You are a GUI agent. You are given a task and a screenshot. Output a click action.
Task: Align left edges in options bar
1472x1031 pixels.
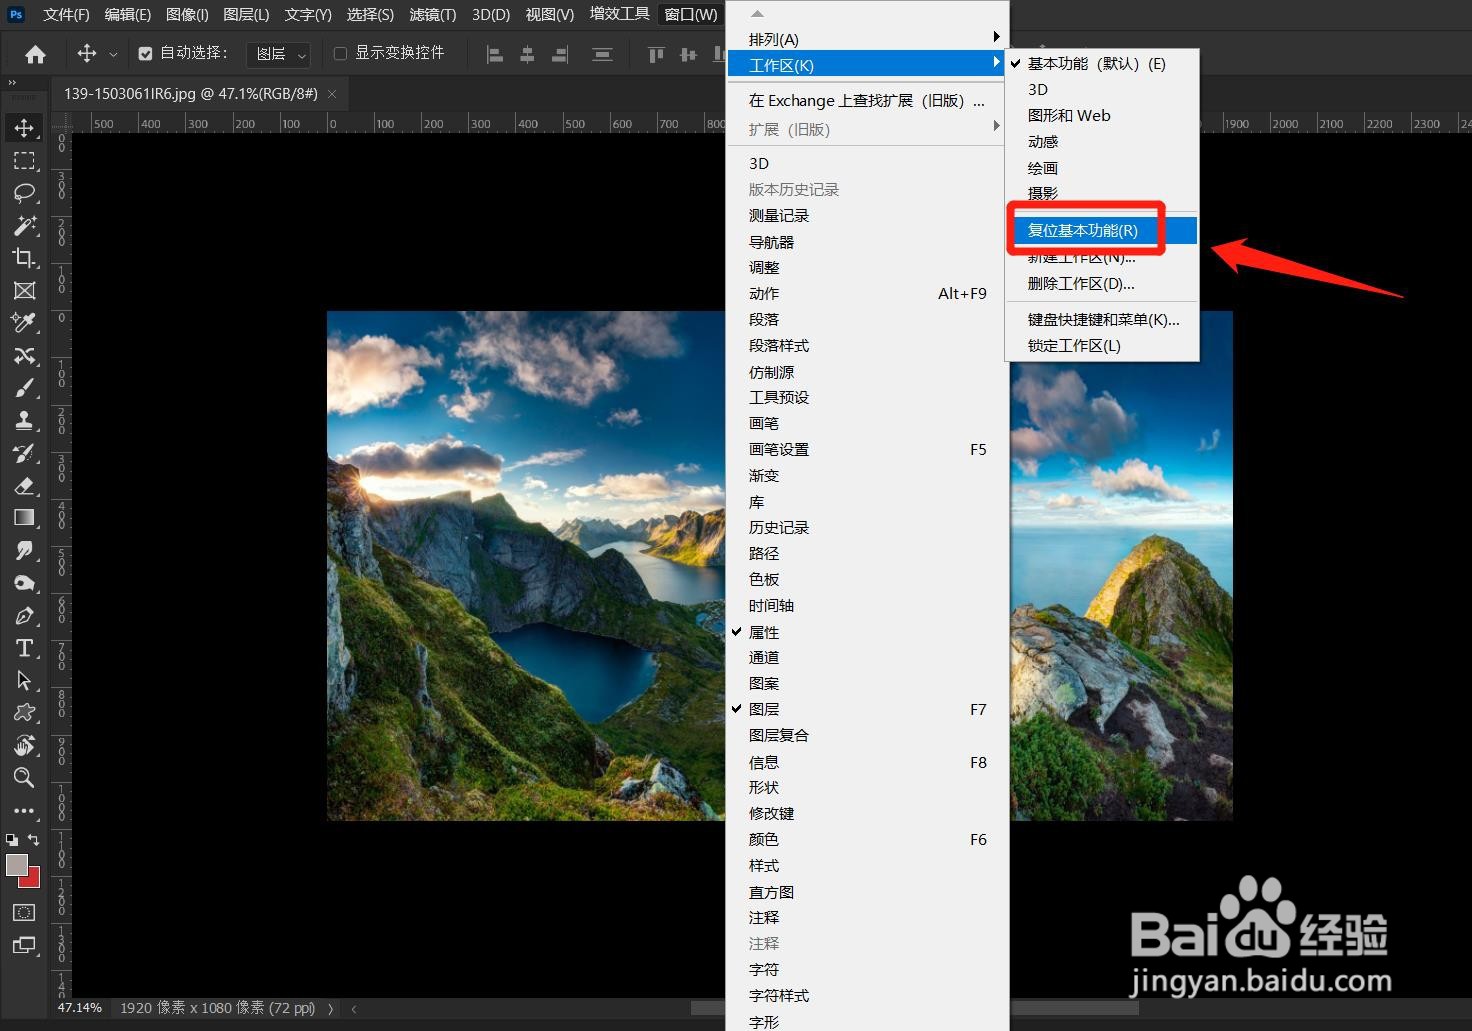tap(494, 54)
